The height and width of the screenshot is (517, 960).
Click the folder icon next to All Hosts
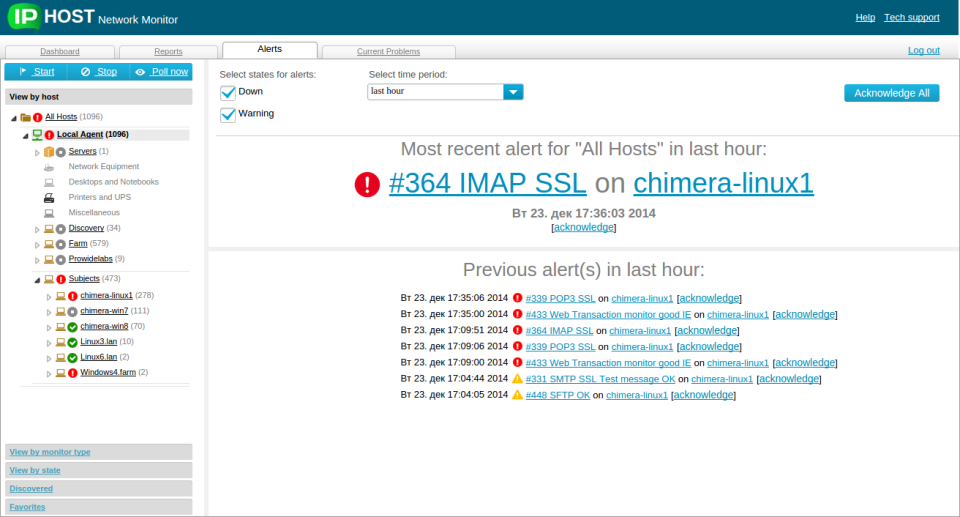coord(25,117)
